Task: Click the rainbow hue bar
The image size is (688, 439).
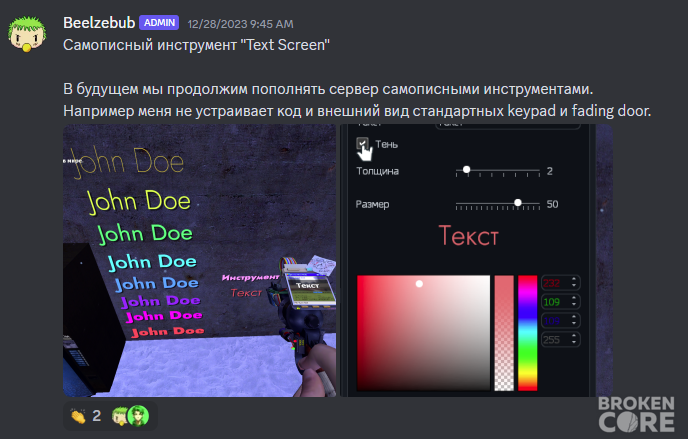Action: (527, 333)
